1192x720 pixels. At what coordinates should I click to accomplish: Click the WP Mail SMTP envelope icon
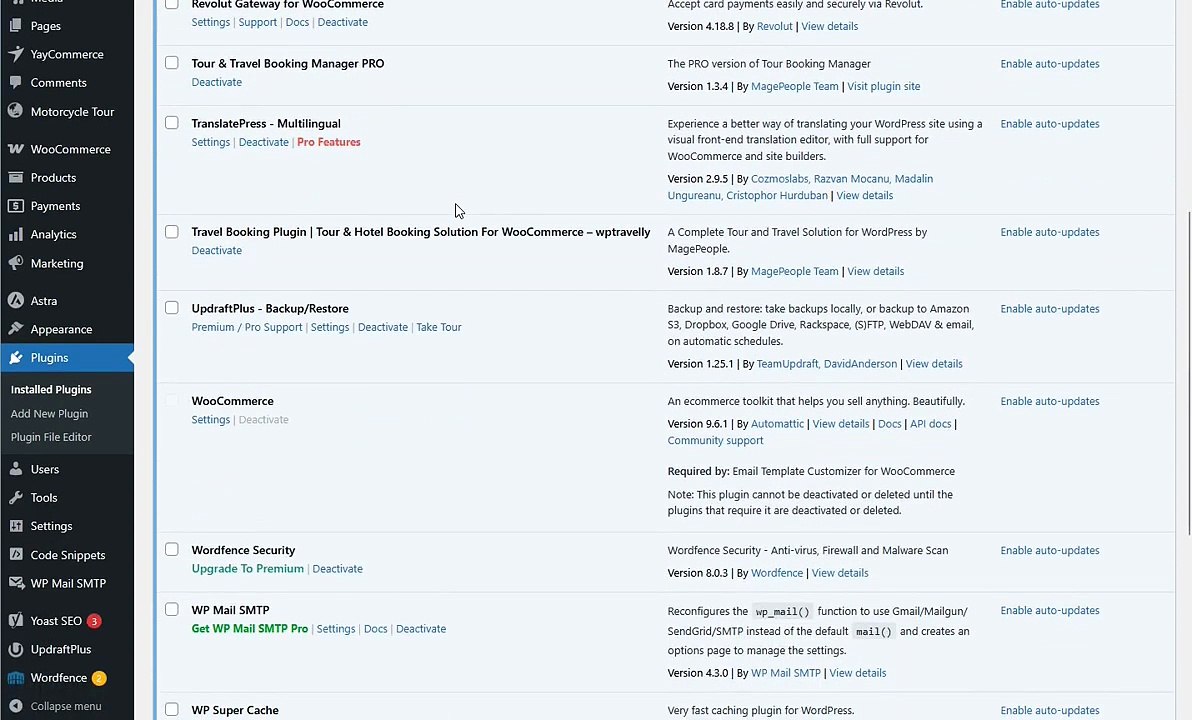(15, 583)
